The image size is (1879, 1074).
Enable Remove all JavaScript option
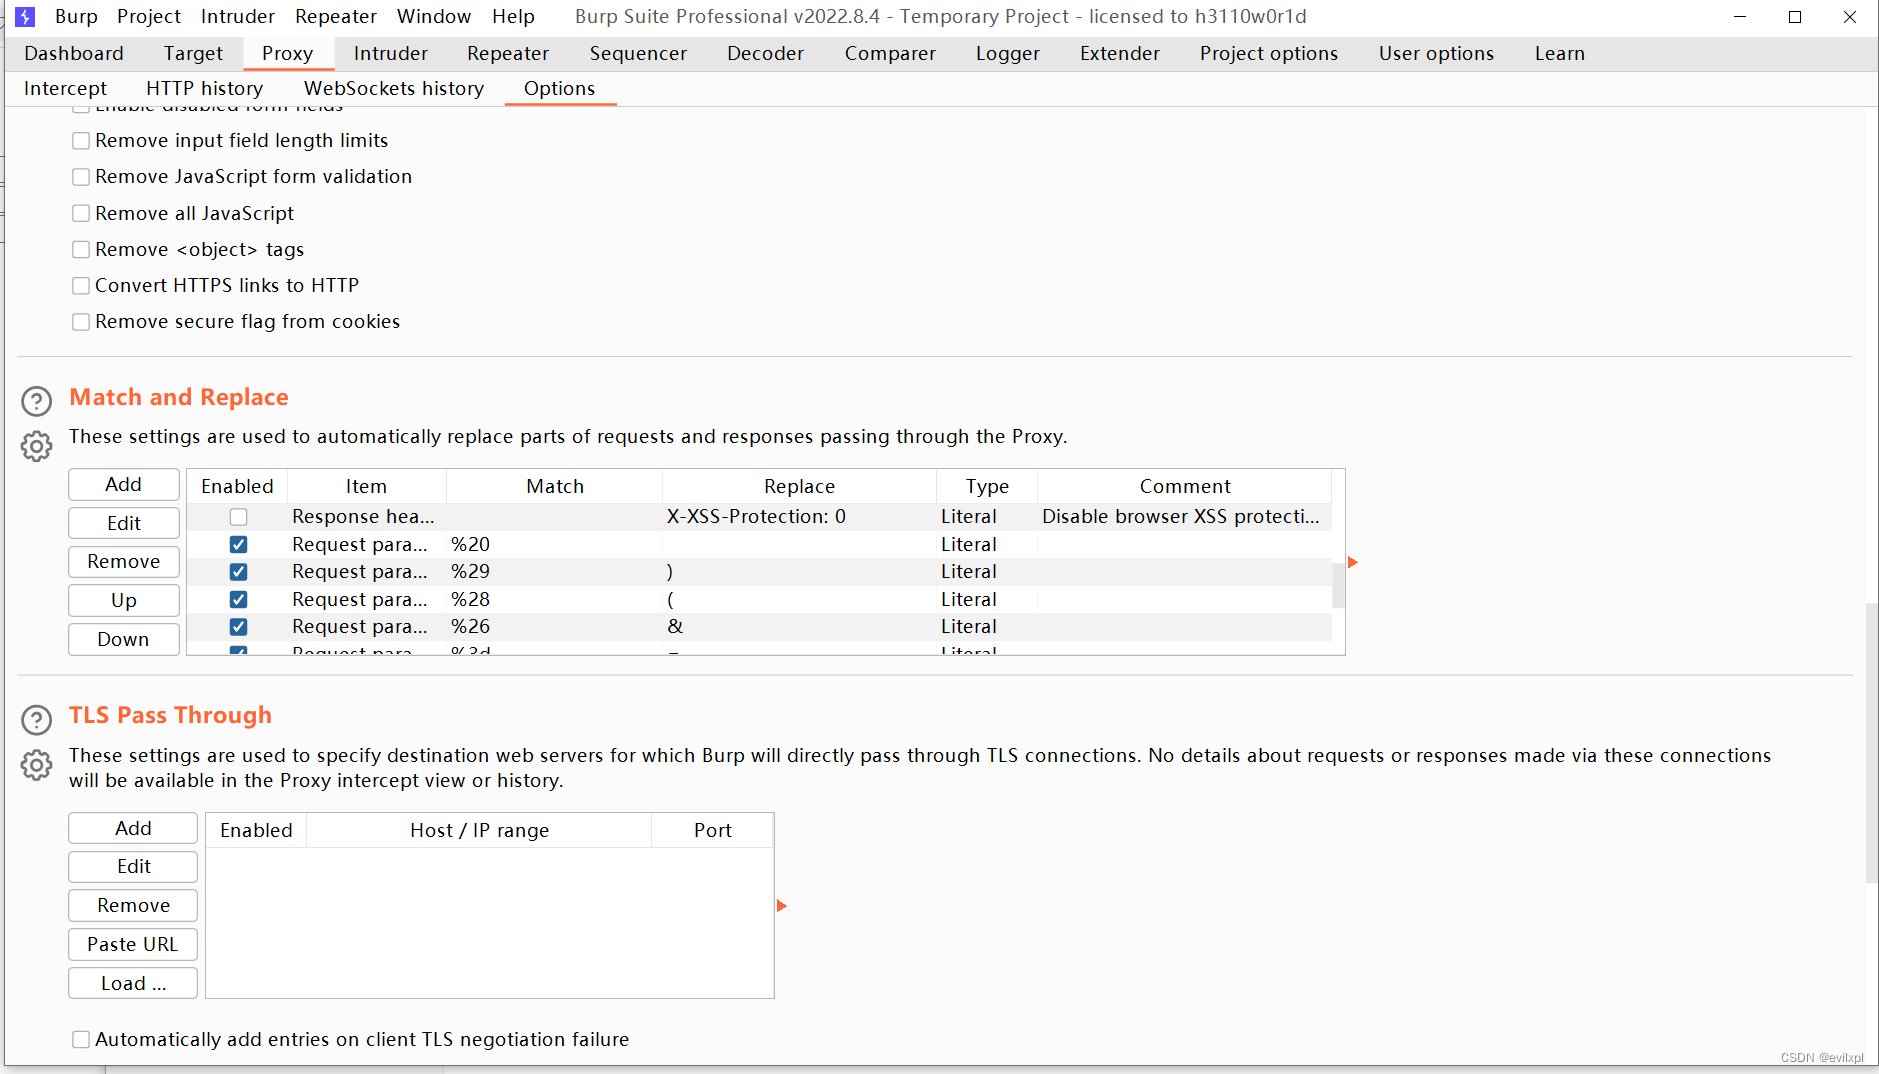(x=81, y=213)
